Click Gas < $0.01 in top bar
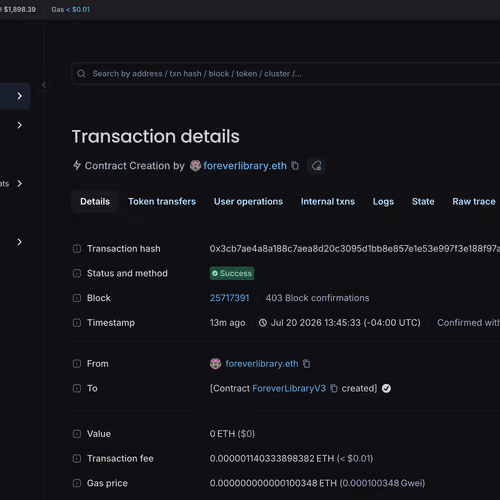 click(71, 9)
